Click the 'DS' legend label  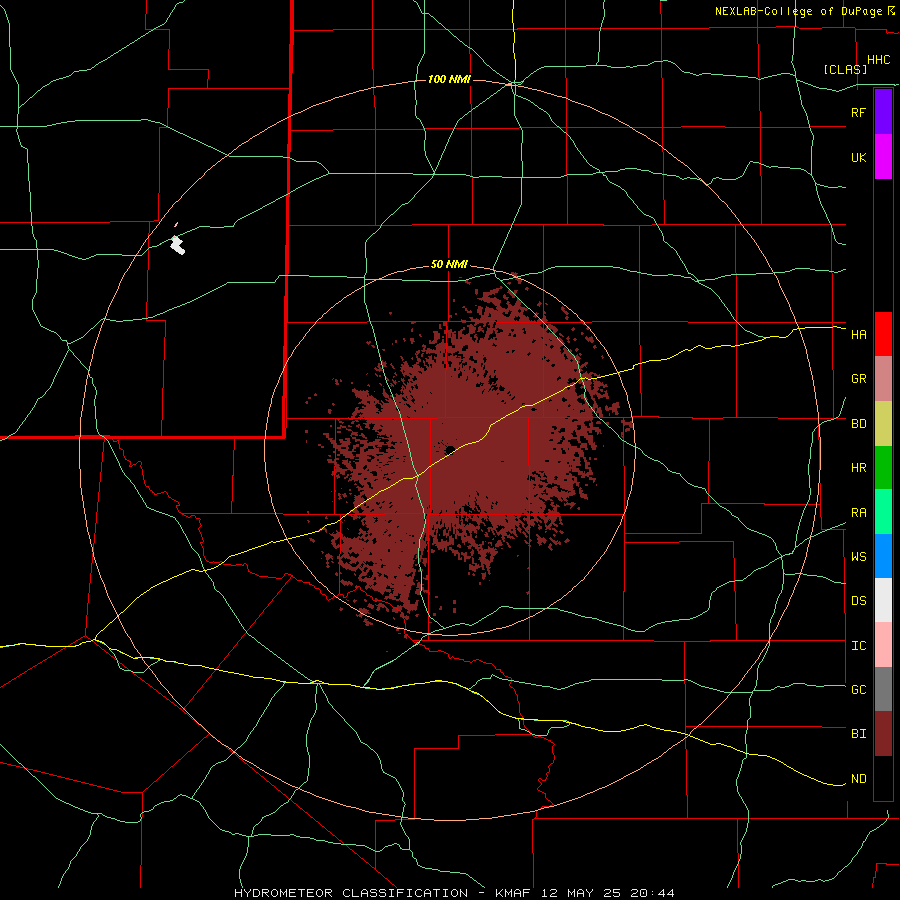858,601
